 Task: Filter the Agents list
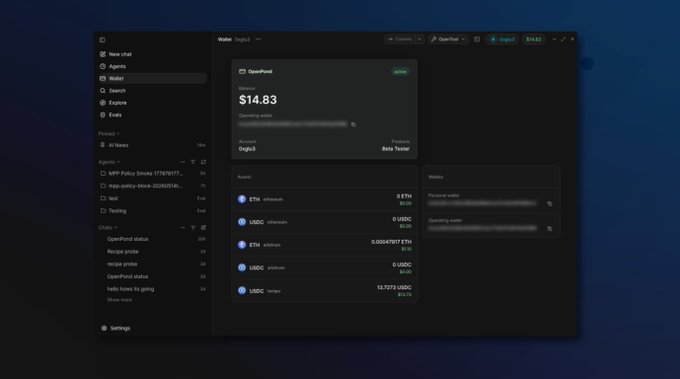tap(193, 162)
